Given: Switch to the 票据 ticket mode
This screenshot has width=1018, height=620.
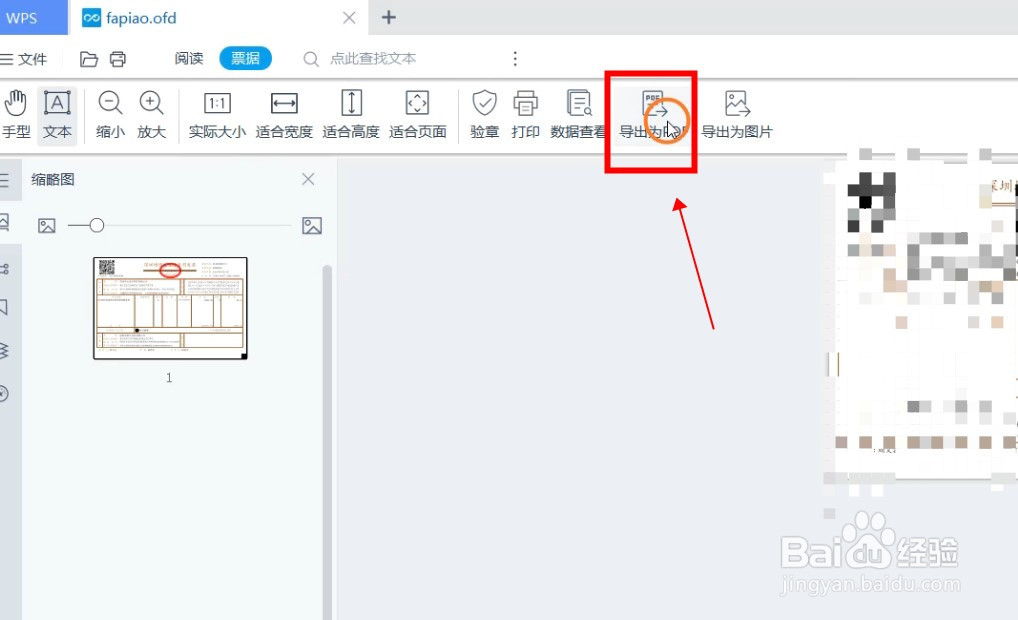Looking at the screenshot, I should pyautogui.click(x=246, y=58).
